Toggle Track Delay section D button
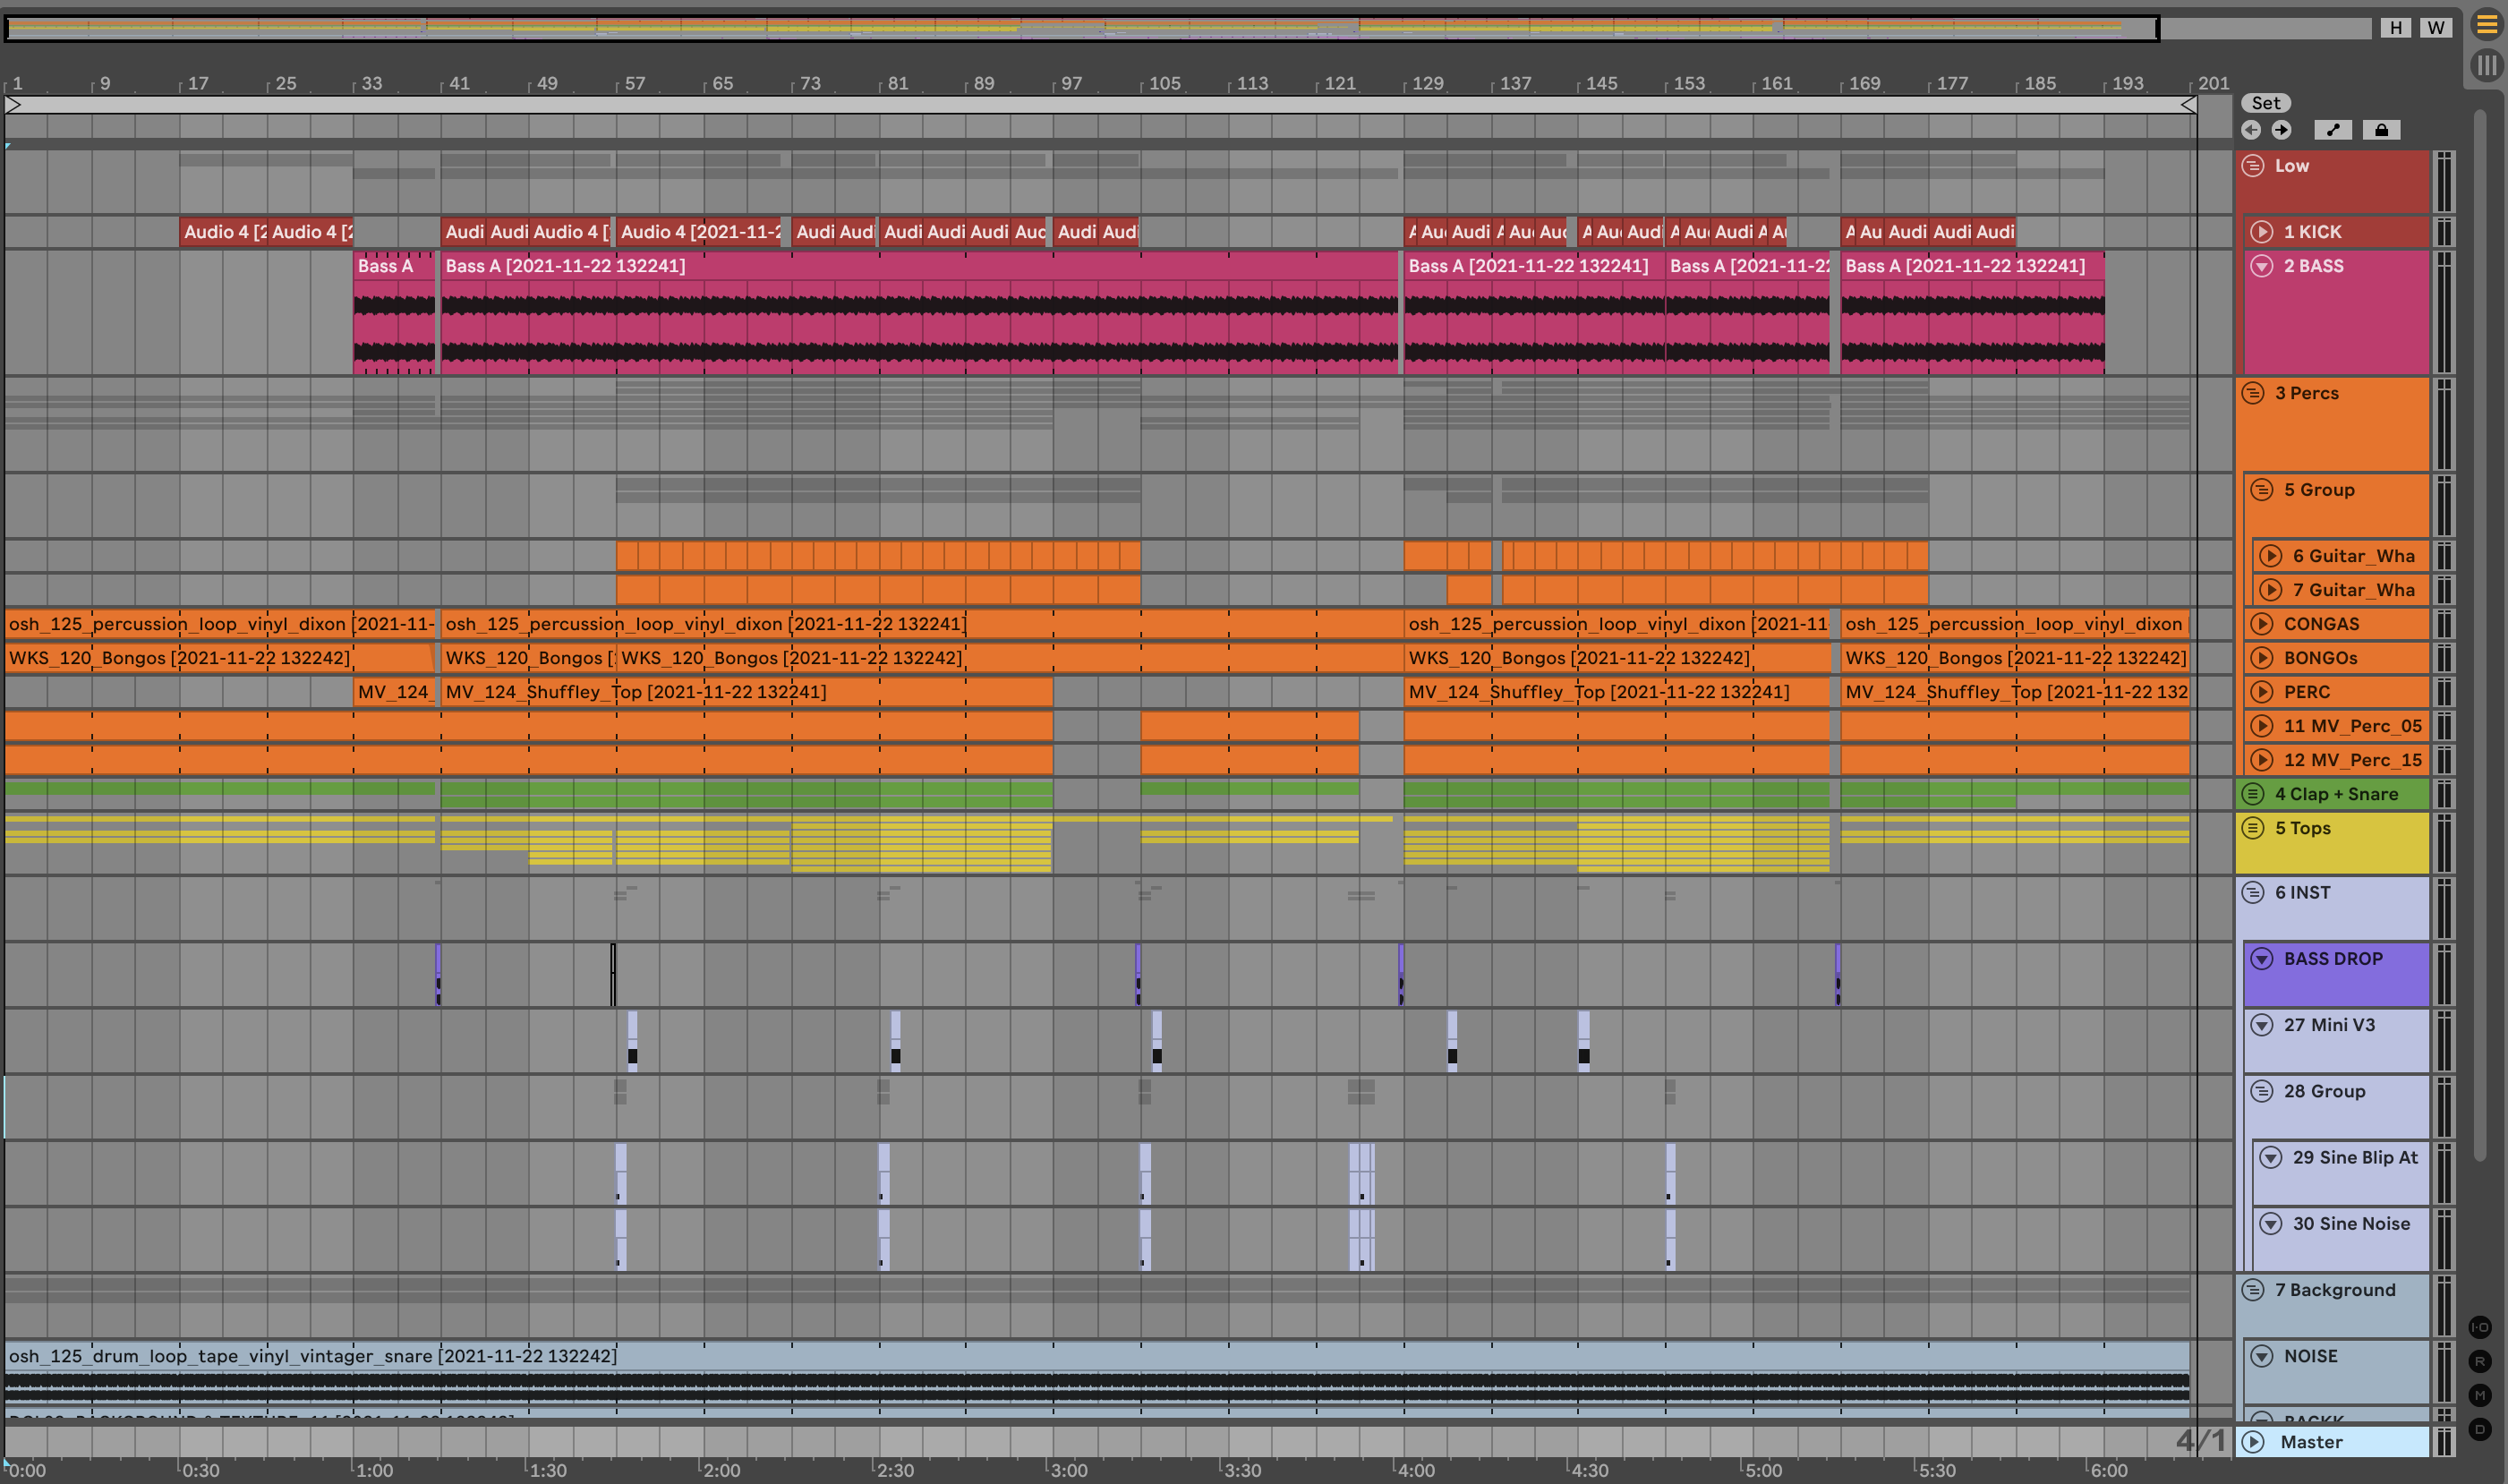 pyautogui.click(x=2480, y=1429)
